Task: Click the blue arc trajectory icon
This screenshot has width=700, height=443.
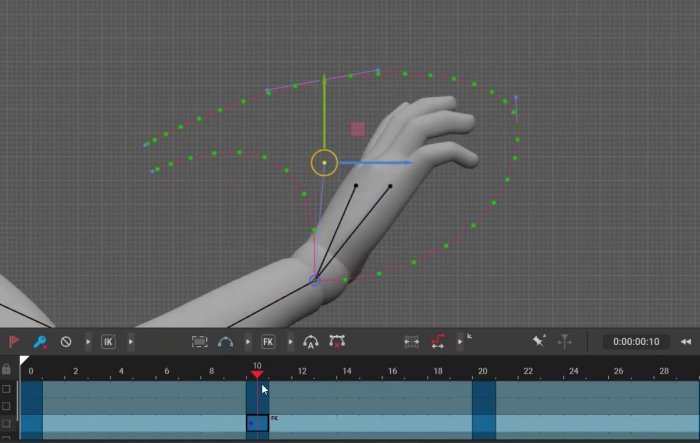Action: click(x=225, y=341)
